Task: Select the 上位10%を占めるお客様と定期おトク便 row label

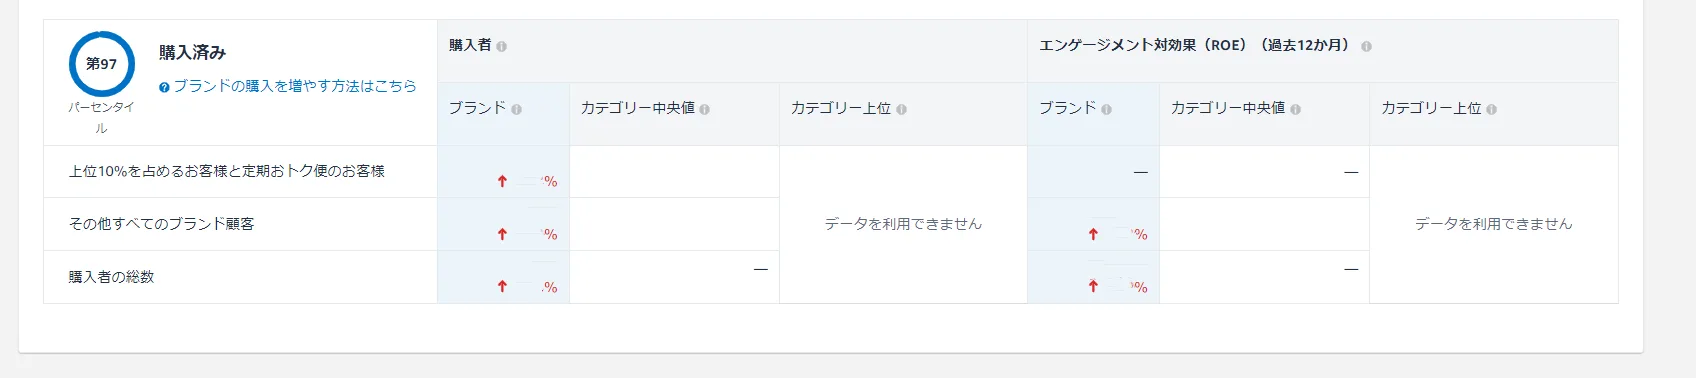Action: 226,171
